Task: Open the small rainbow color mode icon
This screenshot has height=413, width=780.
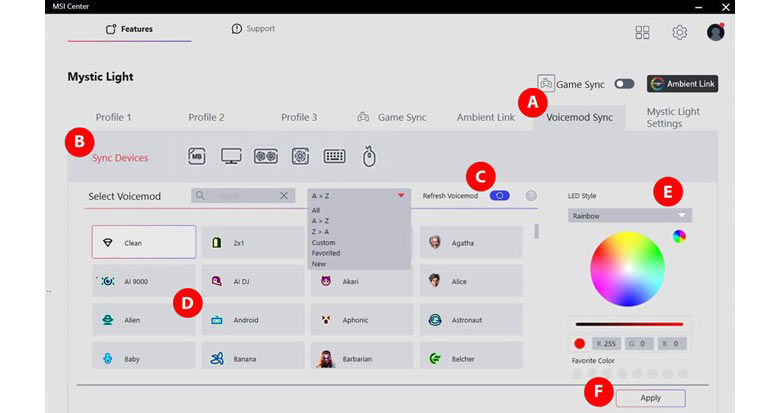Action: click(x=679, y=236)
